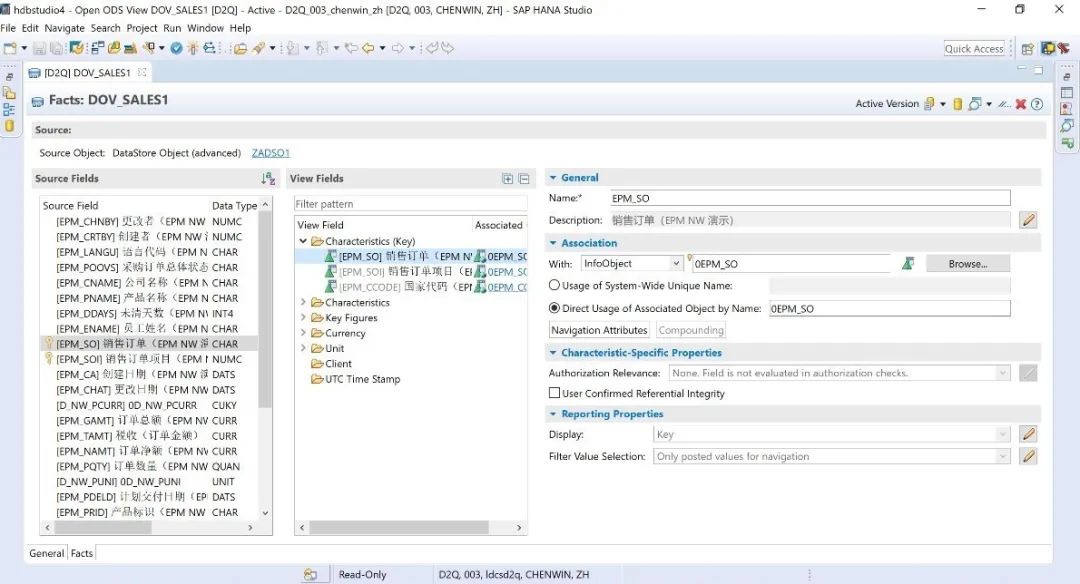Switch to the BW Modeling perspective icon
This screenshot has height=584, width=1080.
tap(1048, 48)
